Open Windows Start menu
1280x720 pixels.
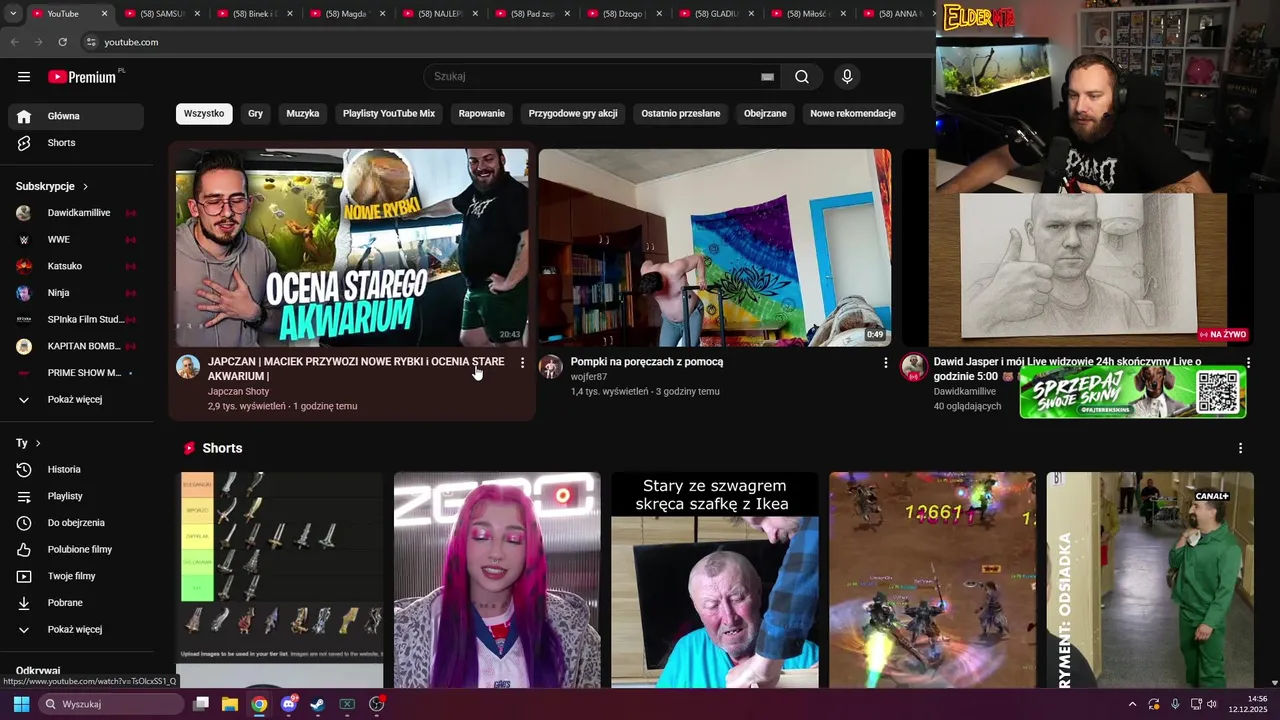(x=21, y=704)
